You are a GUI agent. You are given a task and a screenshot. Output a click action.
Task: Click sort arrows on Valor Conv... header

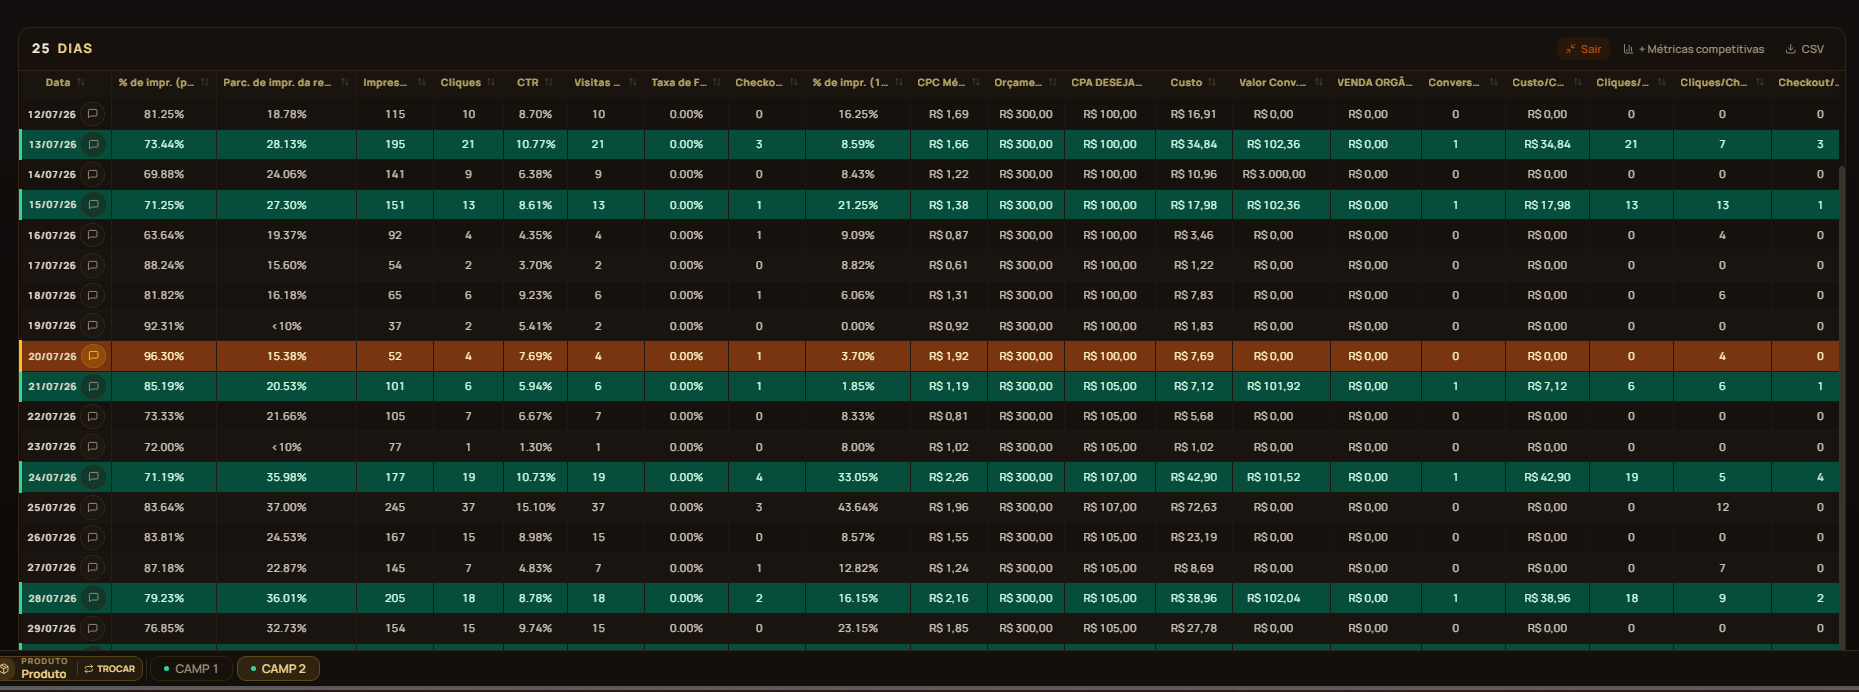point(1319,82)
